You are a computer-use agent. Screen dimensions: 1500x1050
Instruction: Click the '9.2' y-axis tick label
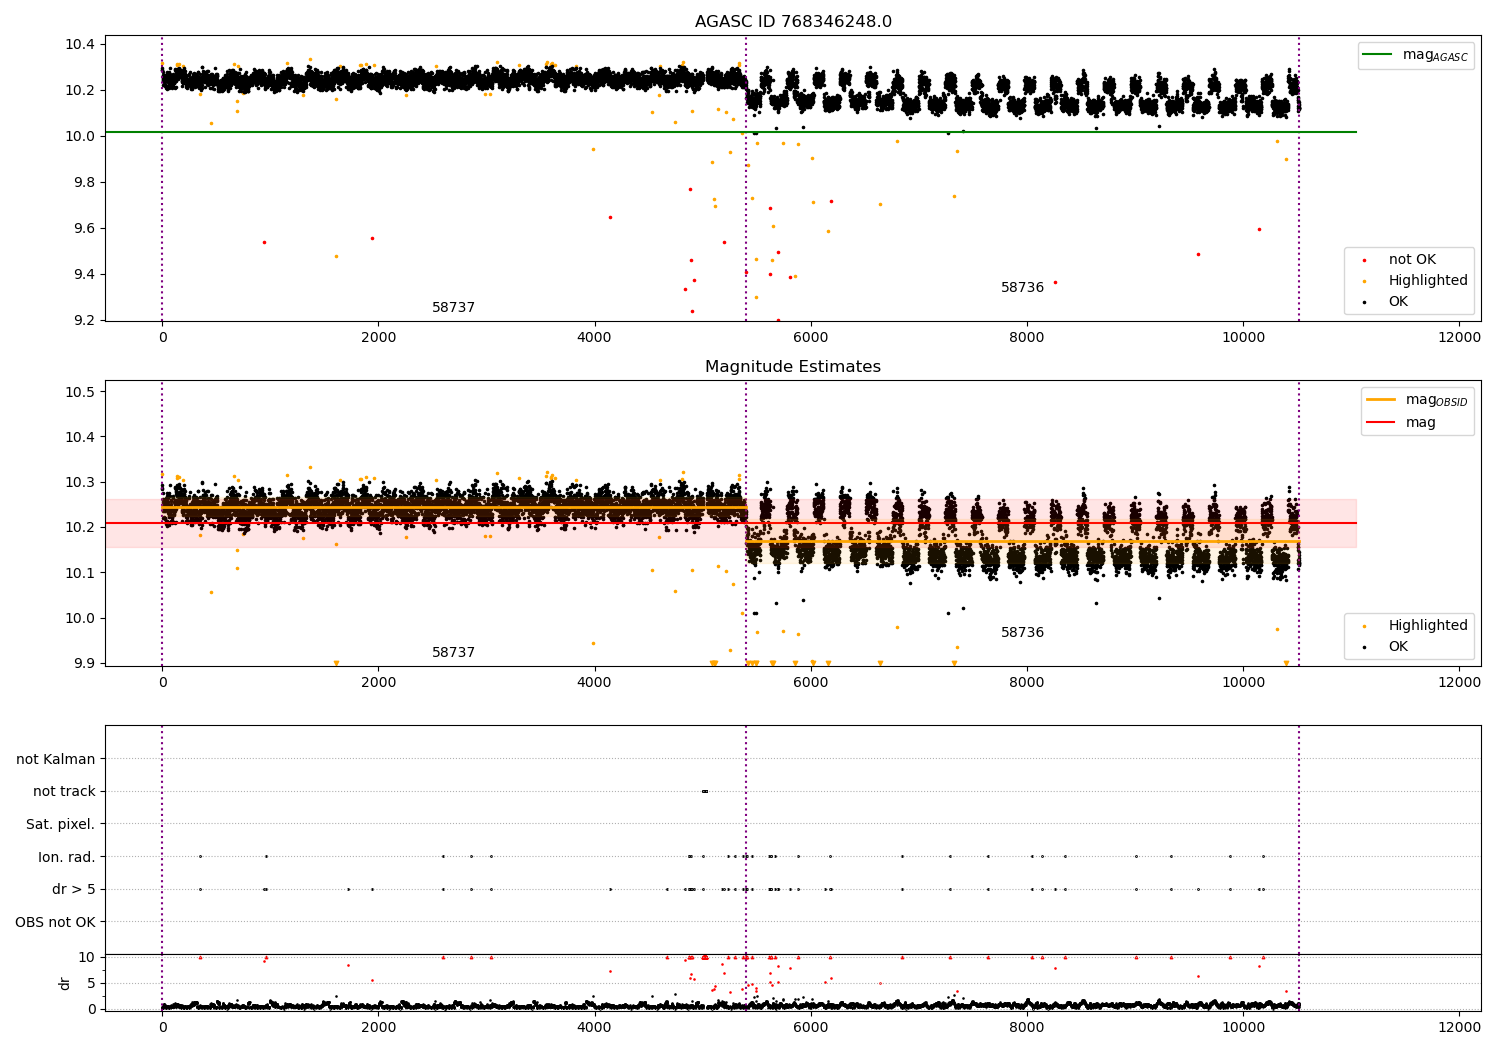pos(84,320)
